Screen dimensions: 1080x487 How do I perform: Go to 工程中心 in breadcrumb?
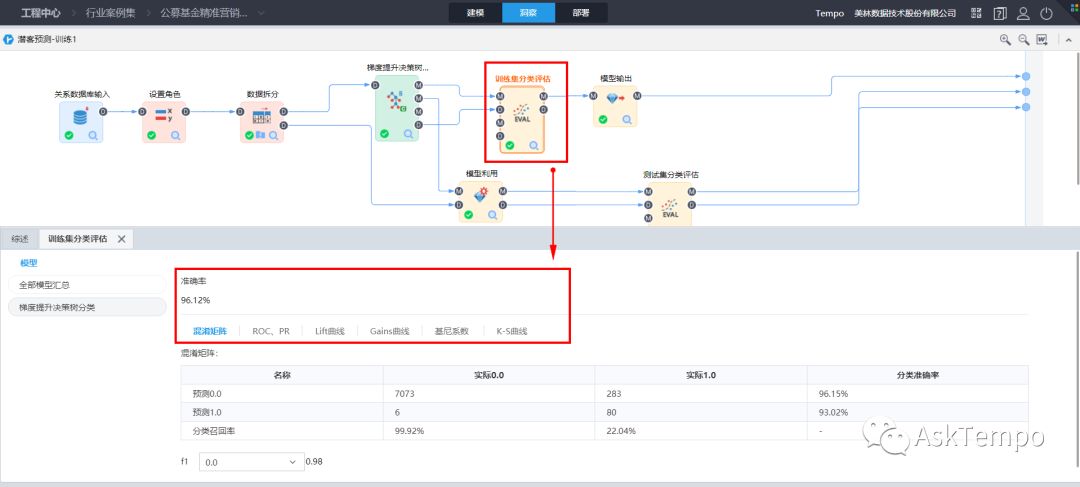41,13
